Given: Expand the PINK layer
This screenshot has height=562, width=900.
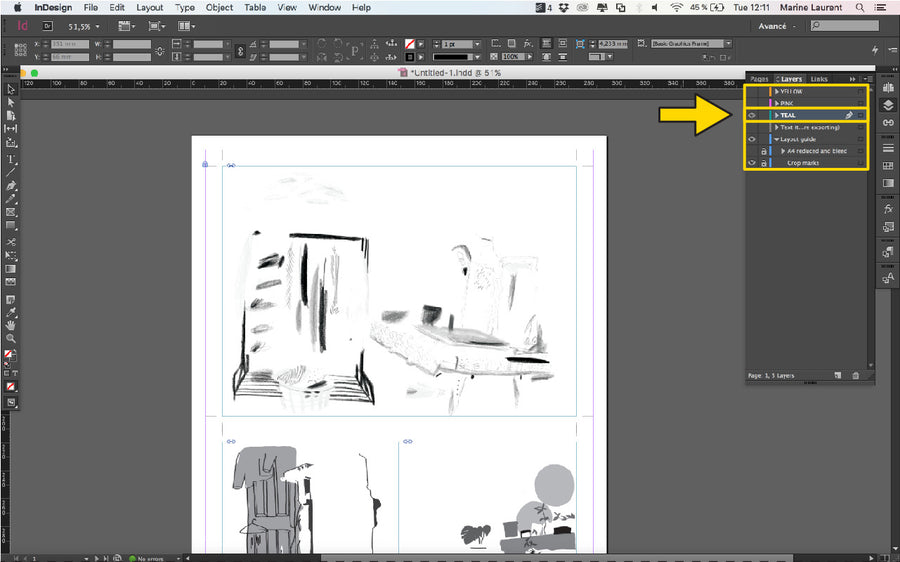Looking at the screenshot, I should [777, 103].
